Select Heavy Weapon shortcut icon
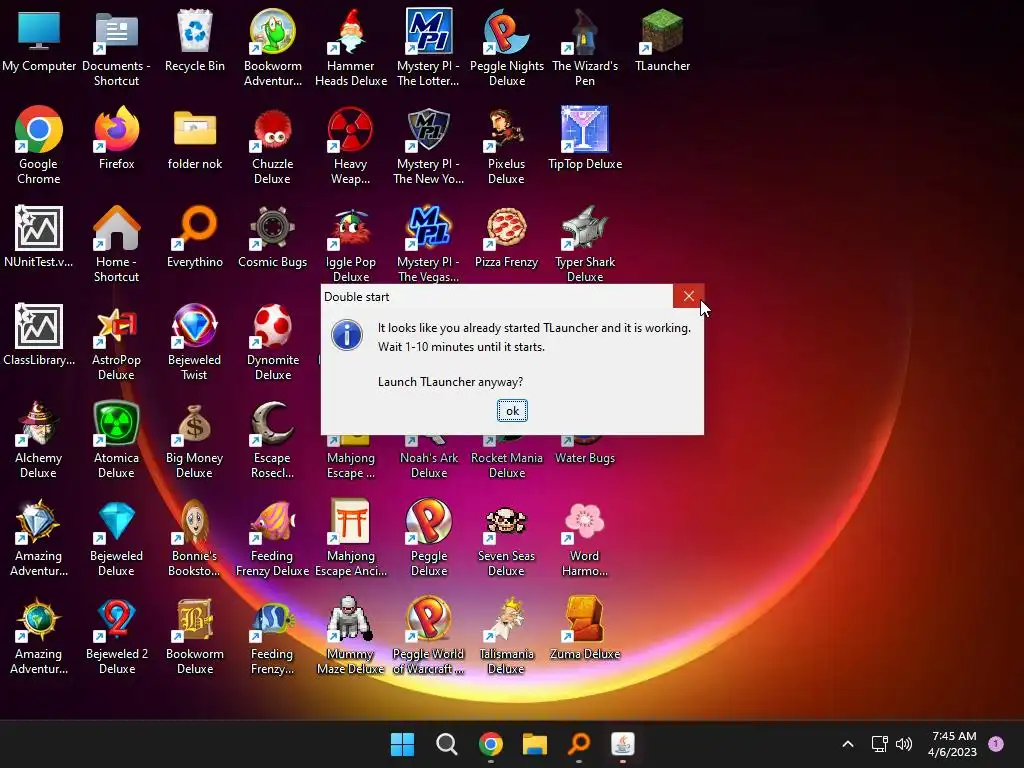This screenshot has height=768, width=1024. tap(351, 146)
